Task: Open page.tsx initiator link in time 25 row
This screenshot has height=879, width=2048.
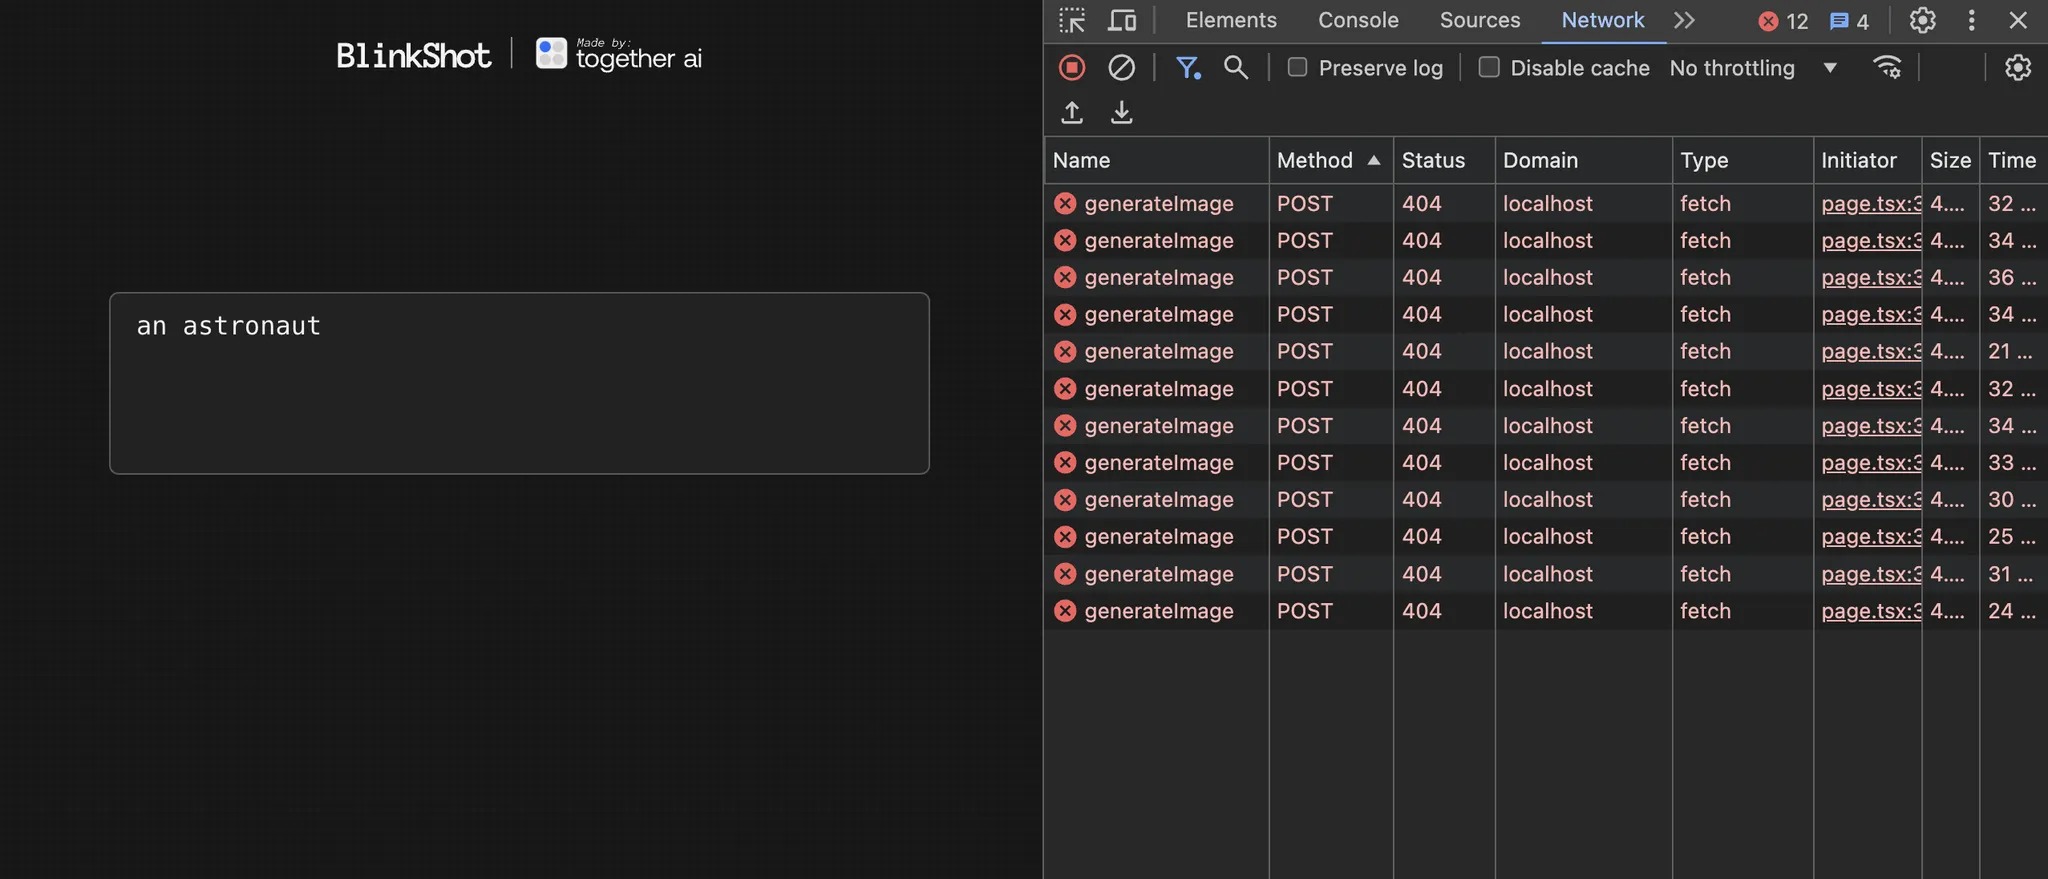Action: tap(1871, 536)
